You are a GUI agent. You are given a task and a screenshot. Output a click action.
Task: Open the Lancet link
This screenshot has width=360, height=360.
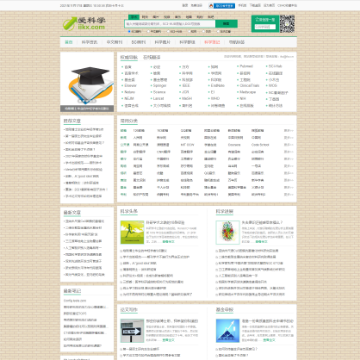pos(158,99)
